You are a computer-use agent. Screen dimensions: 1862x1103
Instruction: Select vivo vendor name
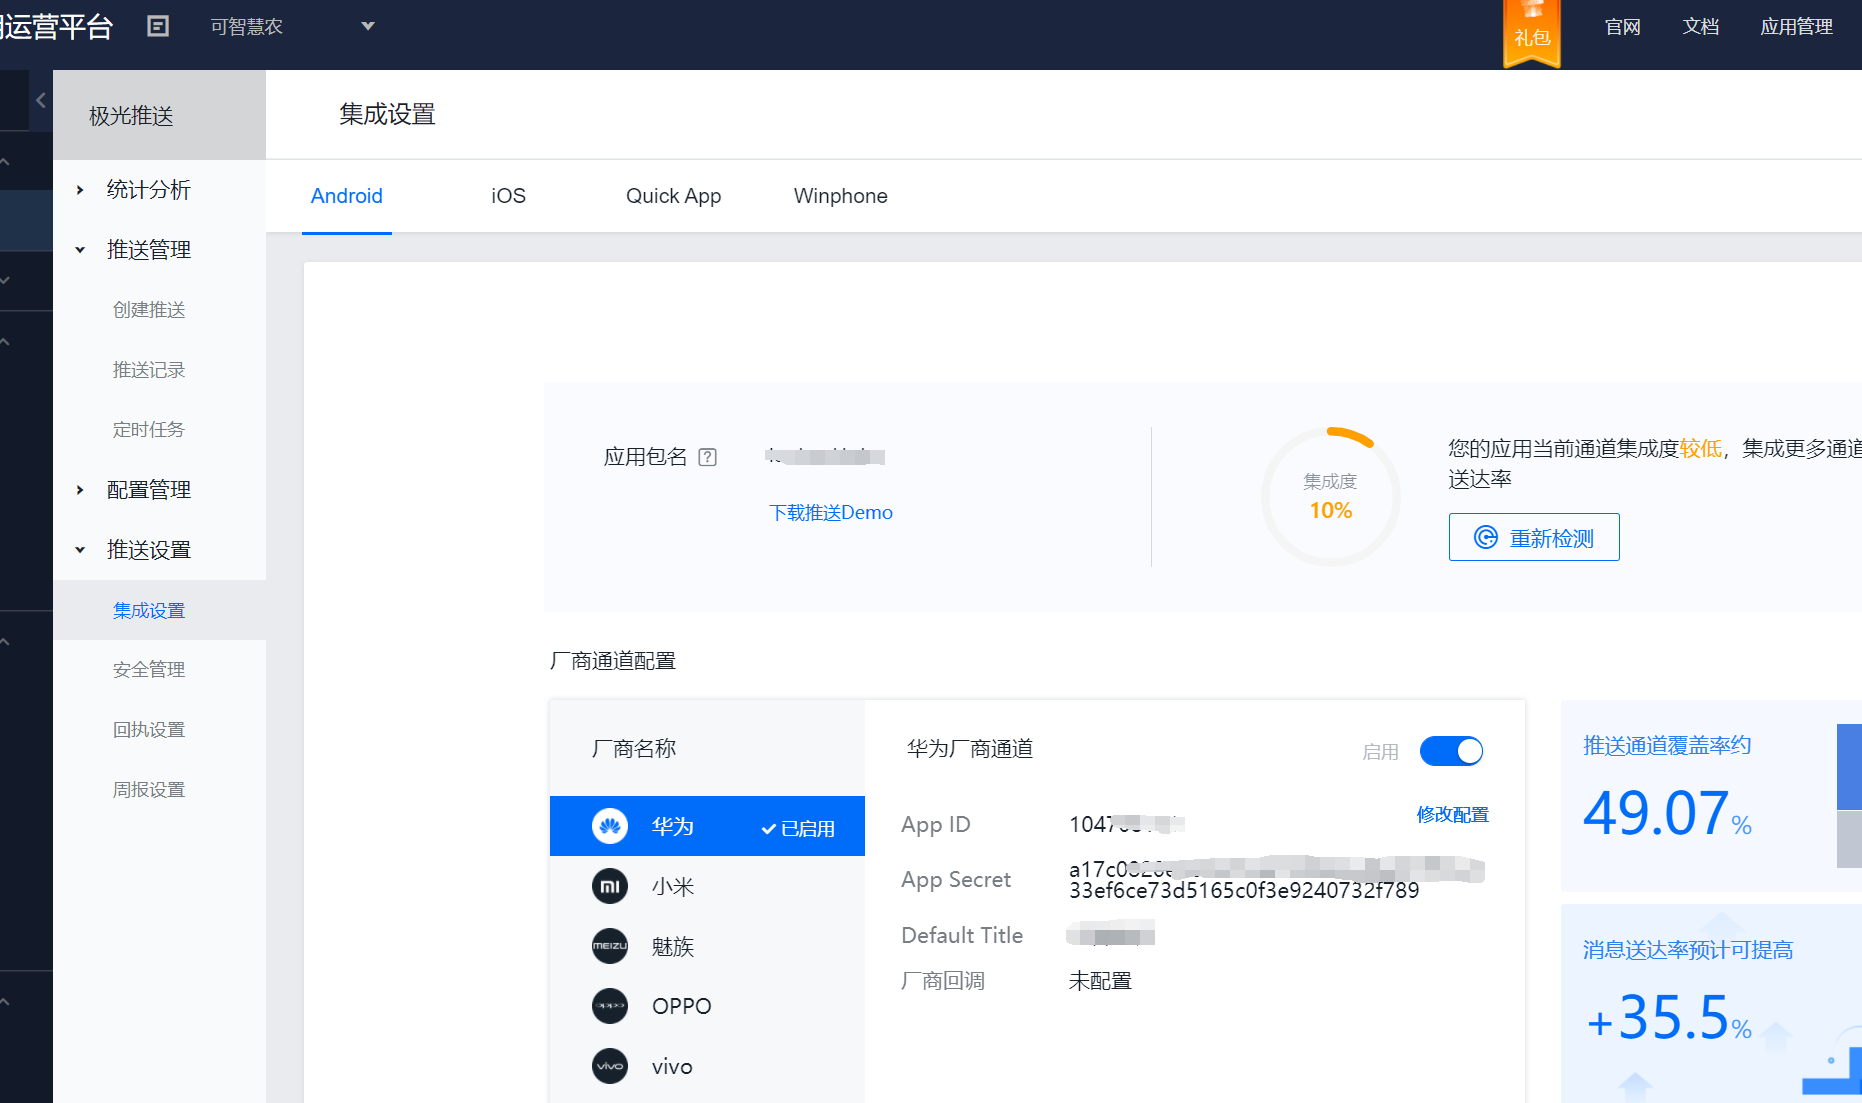pos(672,1067)
